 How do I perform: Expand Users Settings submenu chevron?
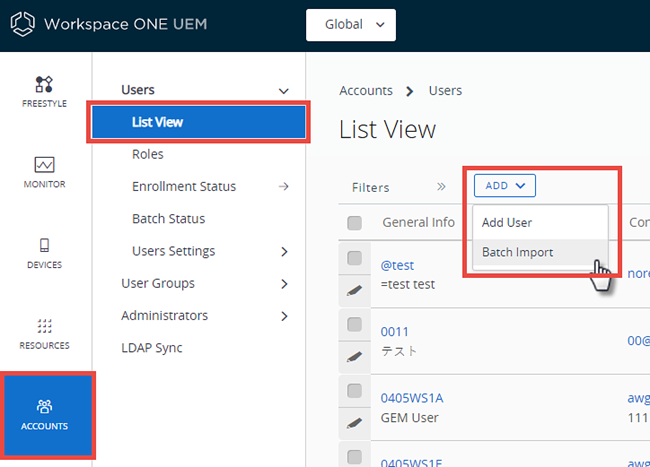pos(284,252)
